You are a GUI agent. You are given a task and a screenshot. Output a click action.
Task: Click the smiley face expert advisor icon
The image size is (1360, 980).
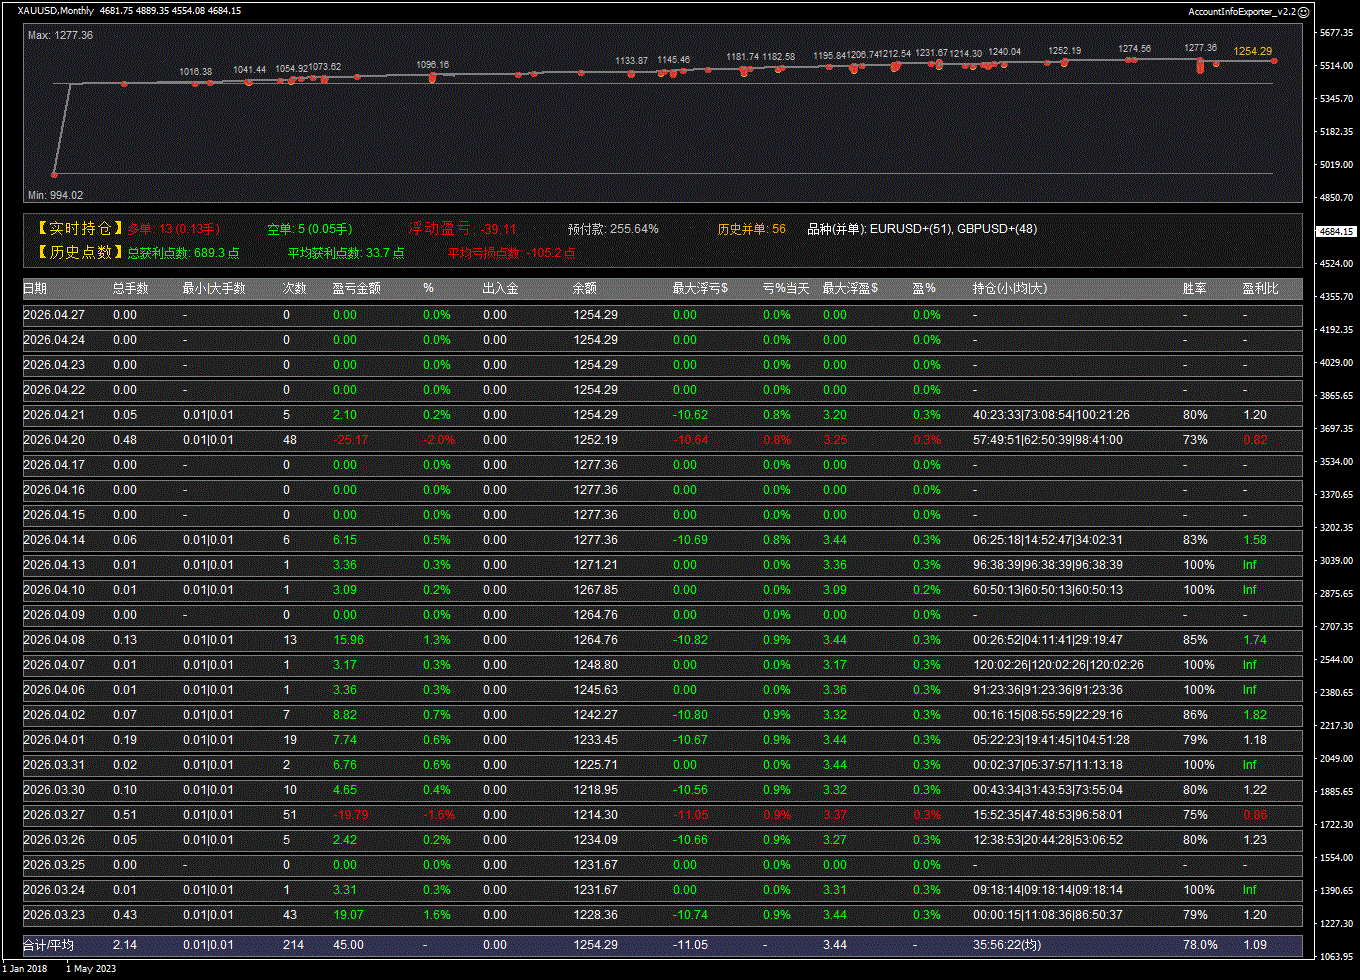click(x=1303, y=11)
